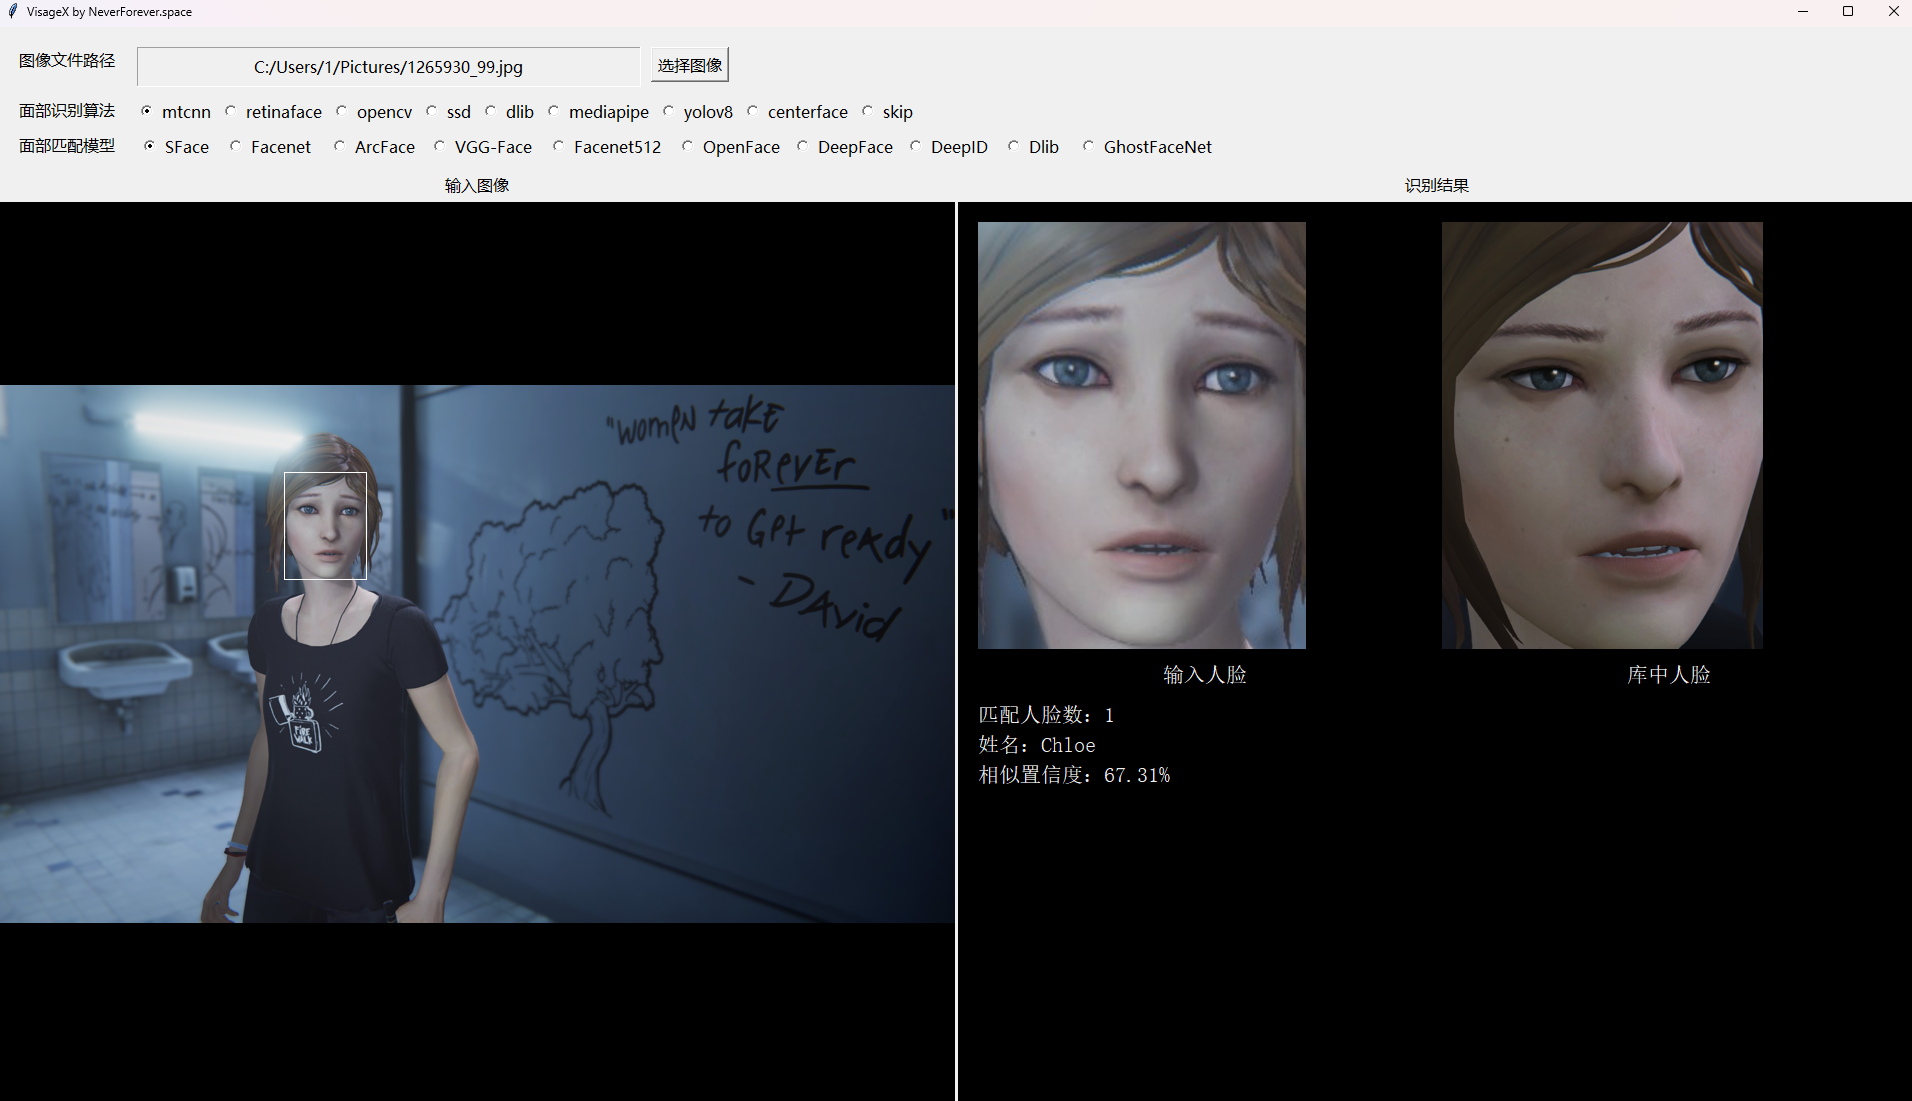
Task: Click the image file path field
Action: click(x=388, y=67)
